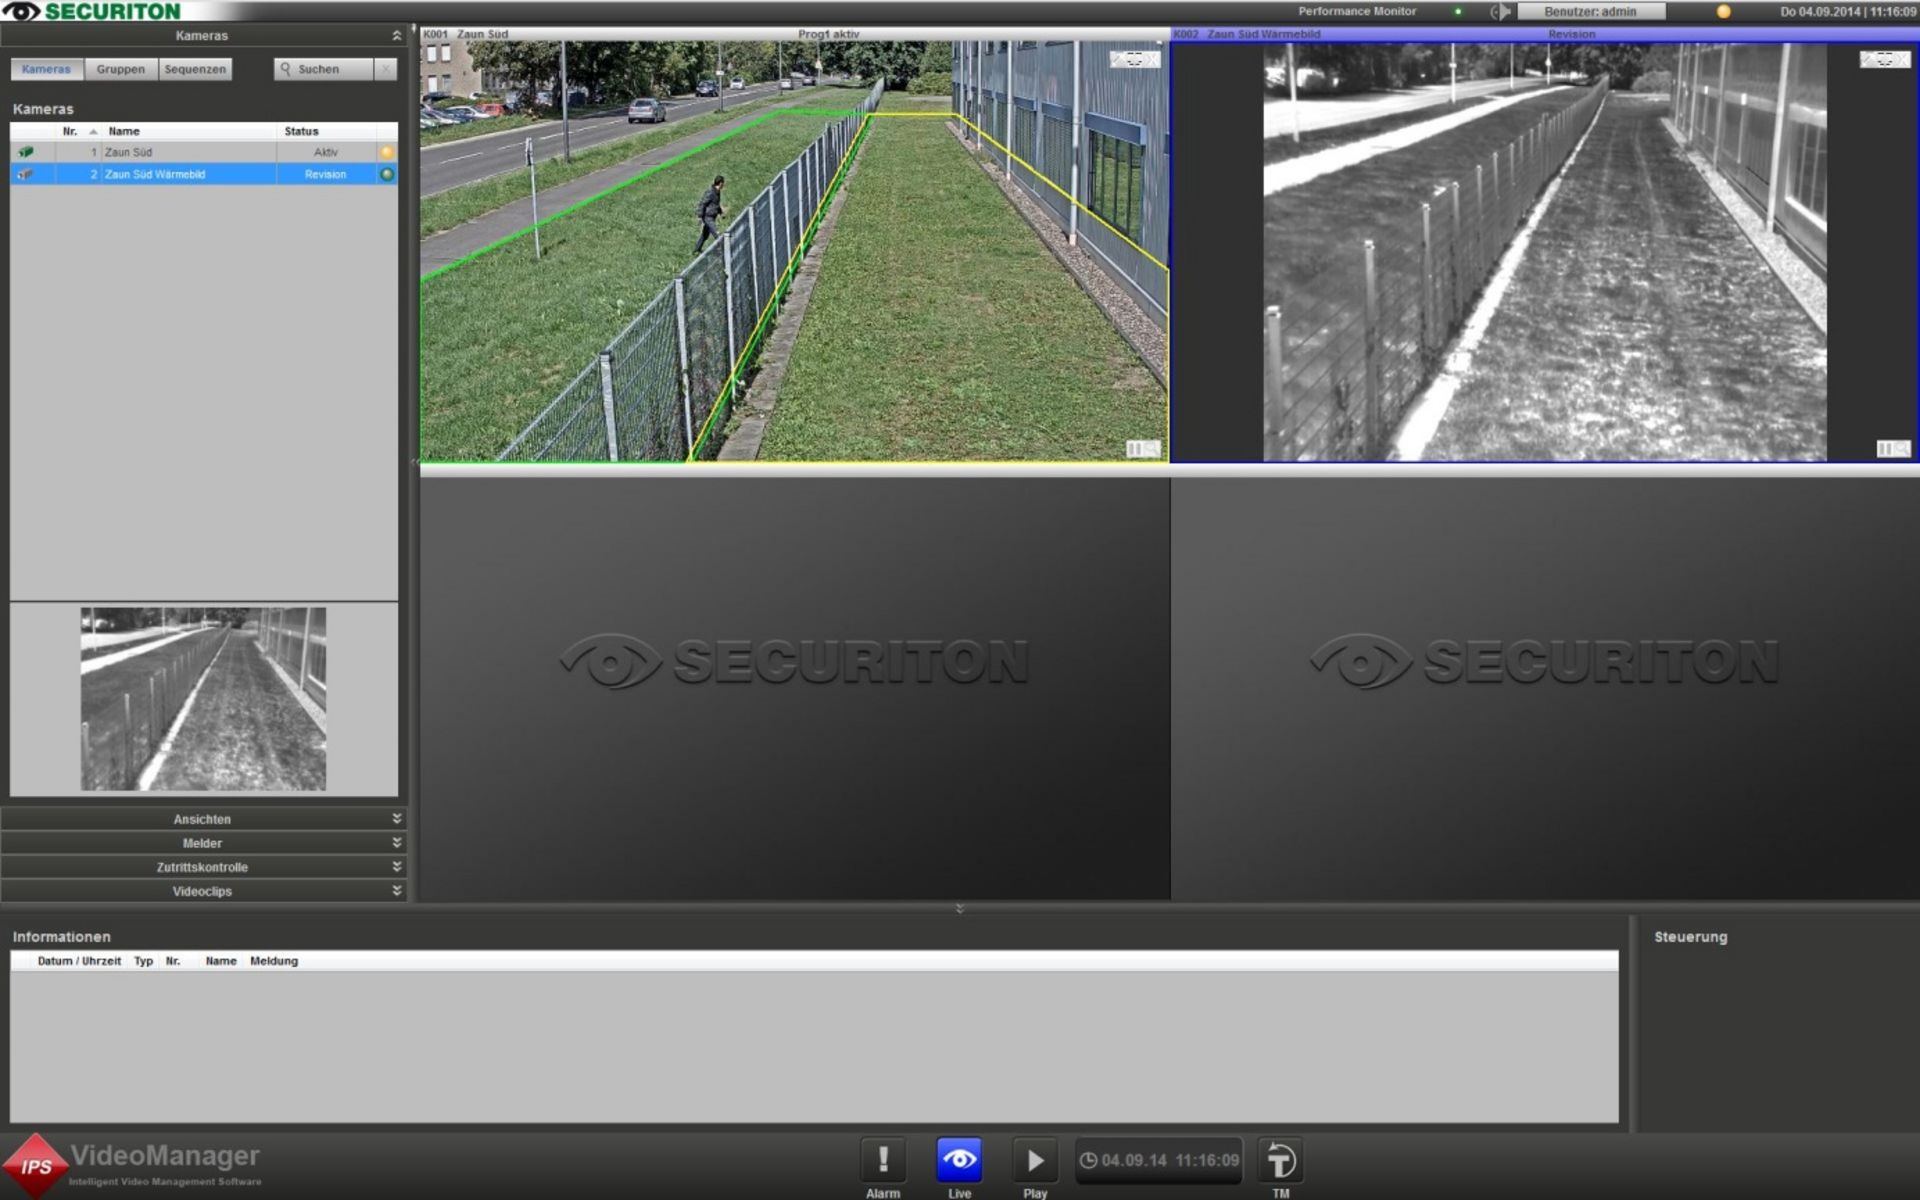Open the Alarm mode button
The height and width of the screenshot is (1200, 1920).
click(x=883, y=1160)
